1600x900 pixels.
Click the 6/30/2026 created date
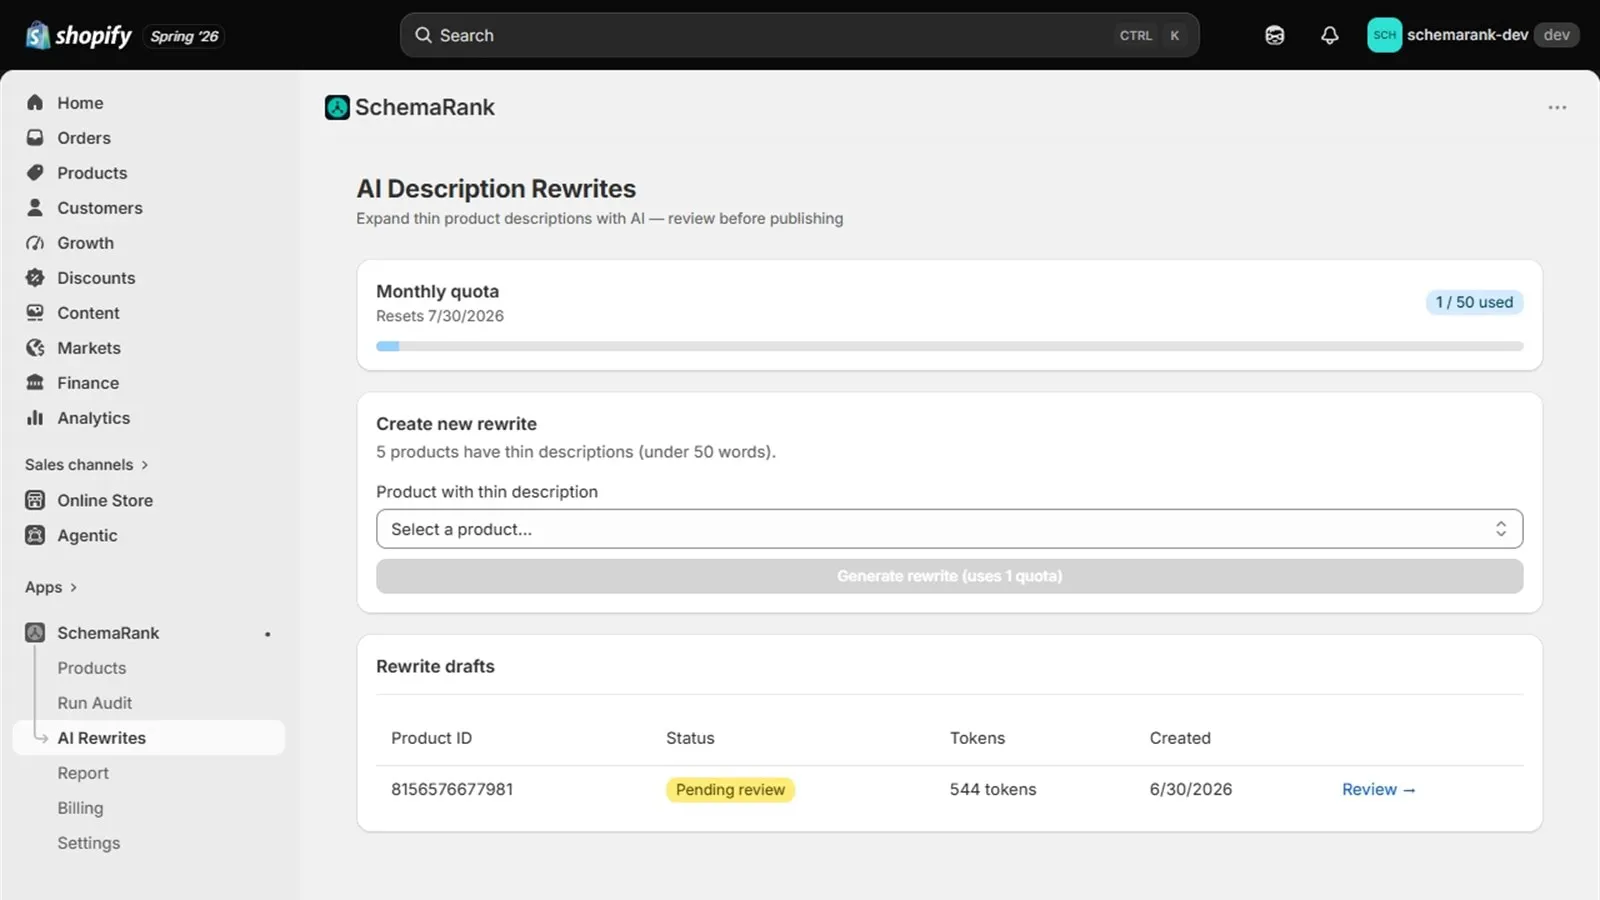click(1191, 789)
